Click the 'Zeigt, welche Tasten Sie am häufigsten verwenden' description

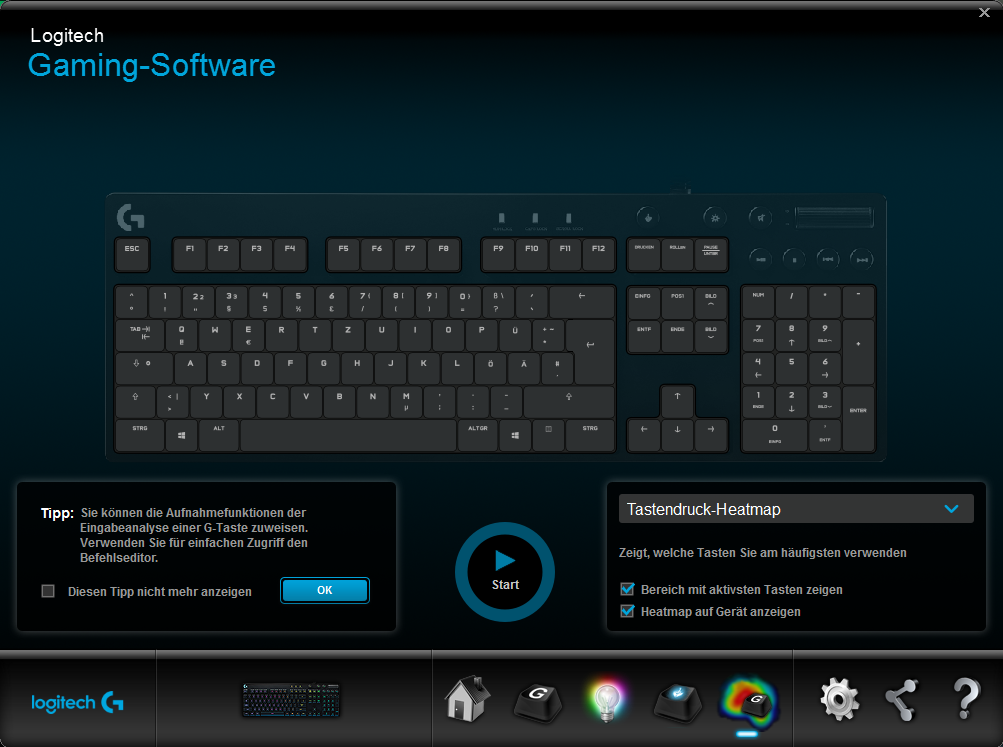(762, 553)
